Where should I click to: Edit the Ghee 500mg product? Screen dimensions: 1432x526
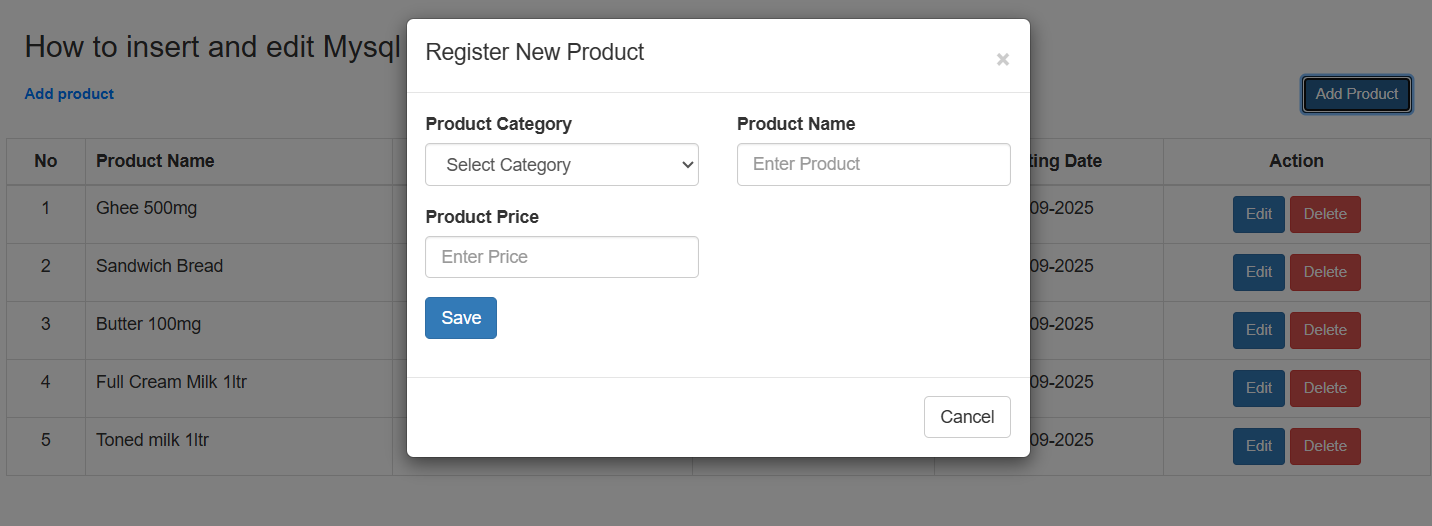coord(1258,214)
